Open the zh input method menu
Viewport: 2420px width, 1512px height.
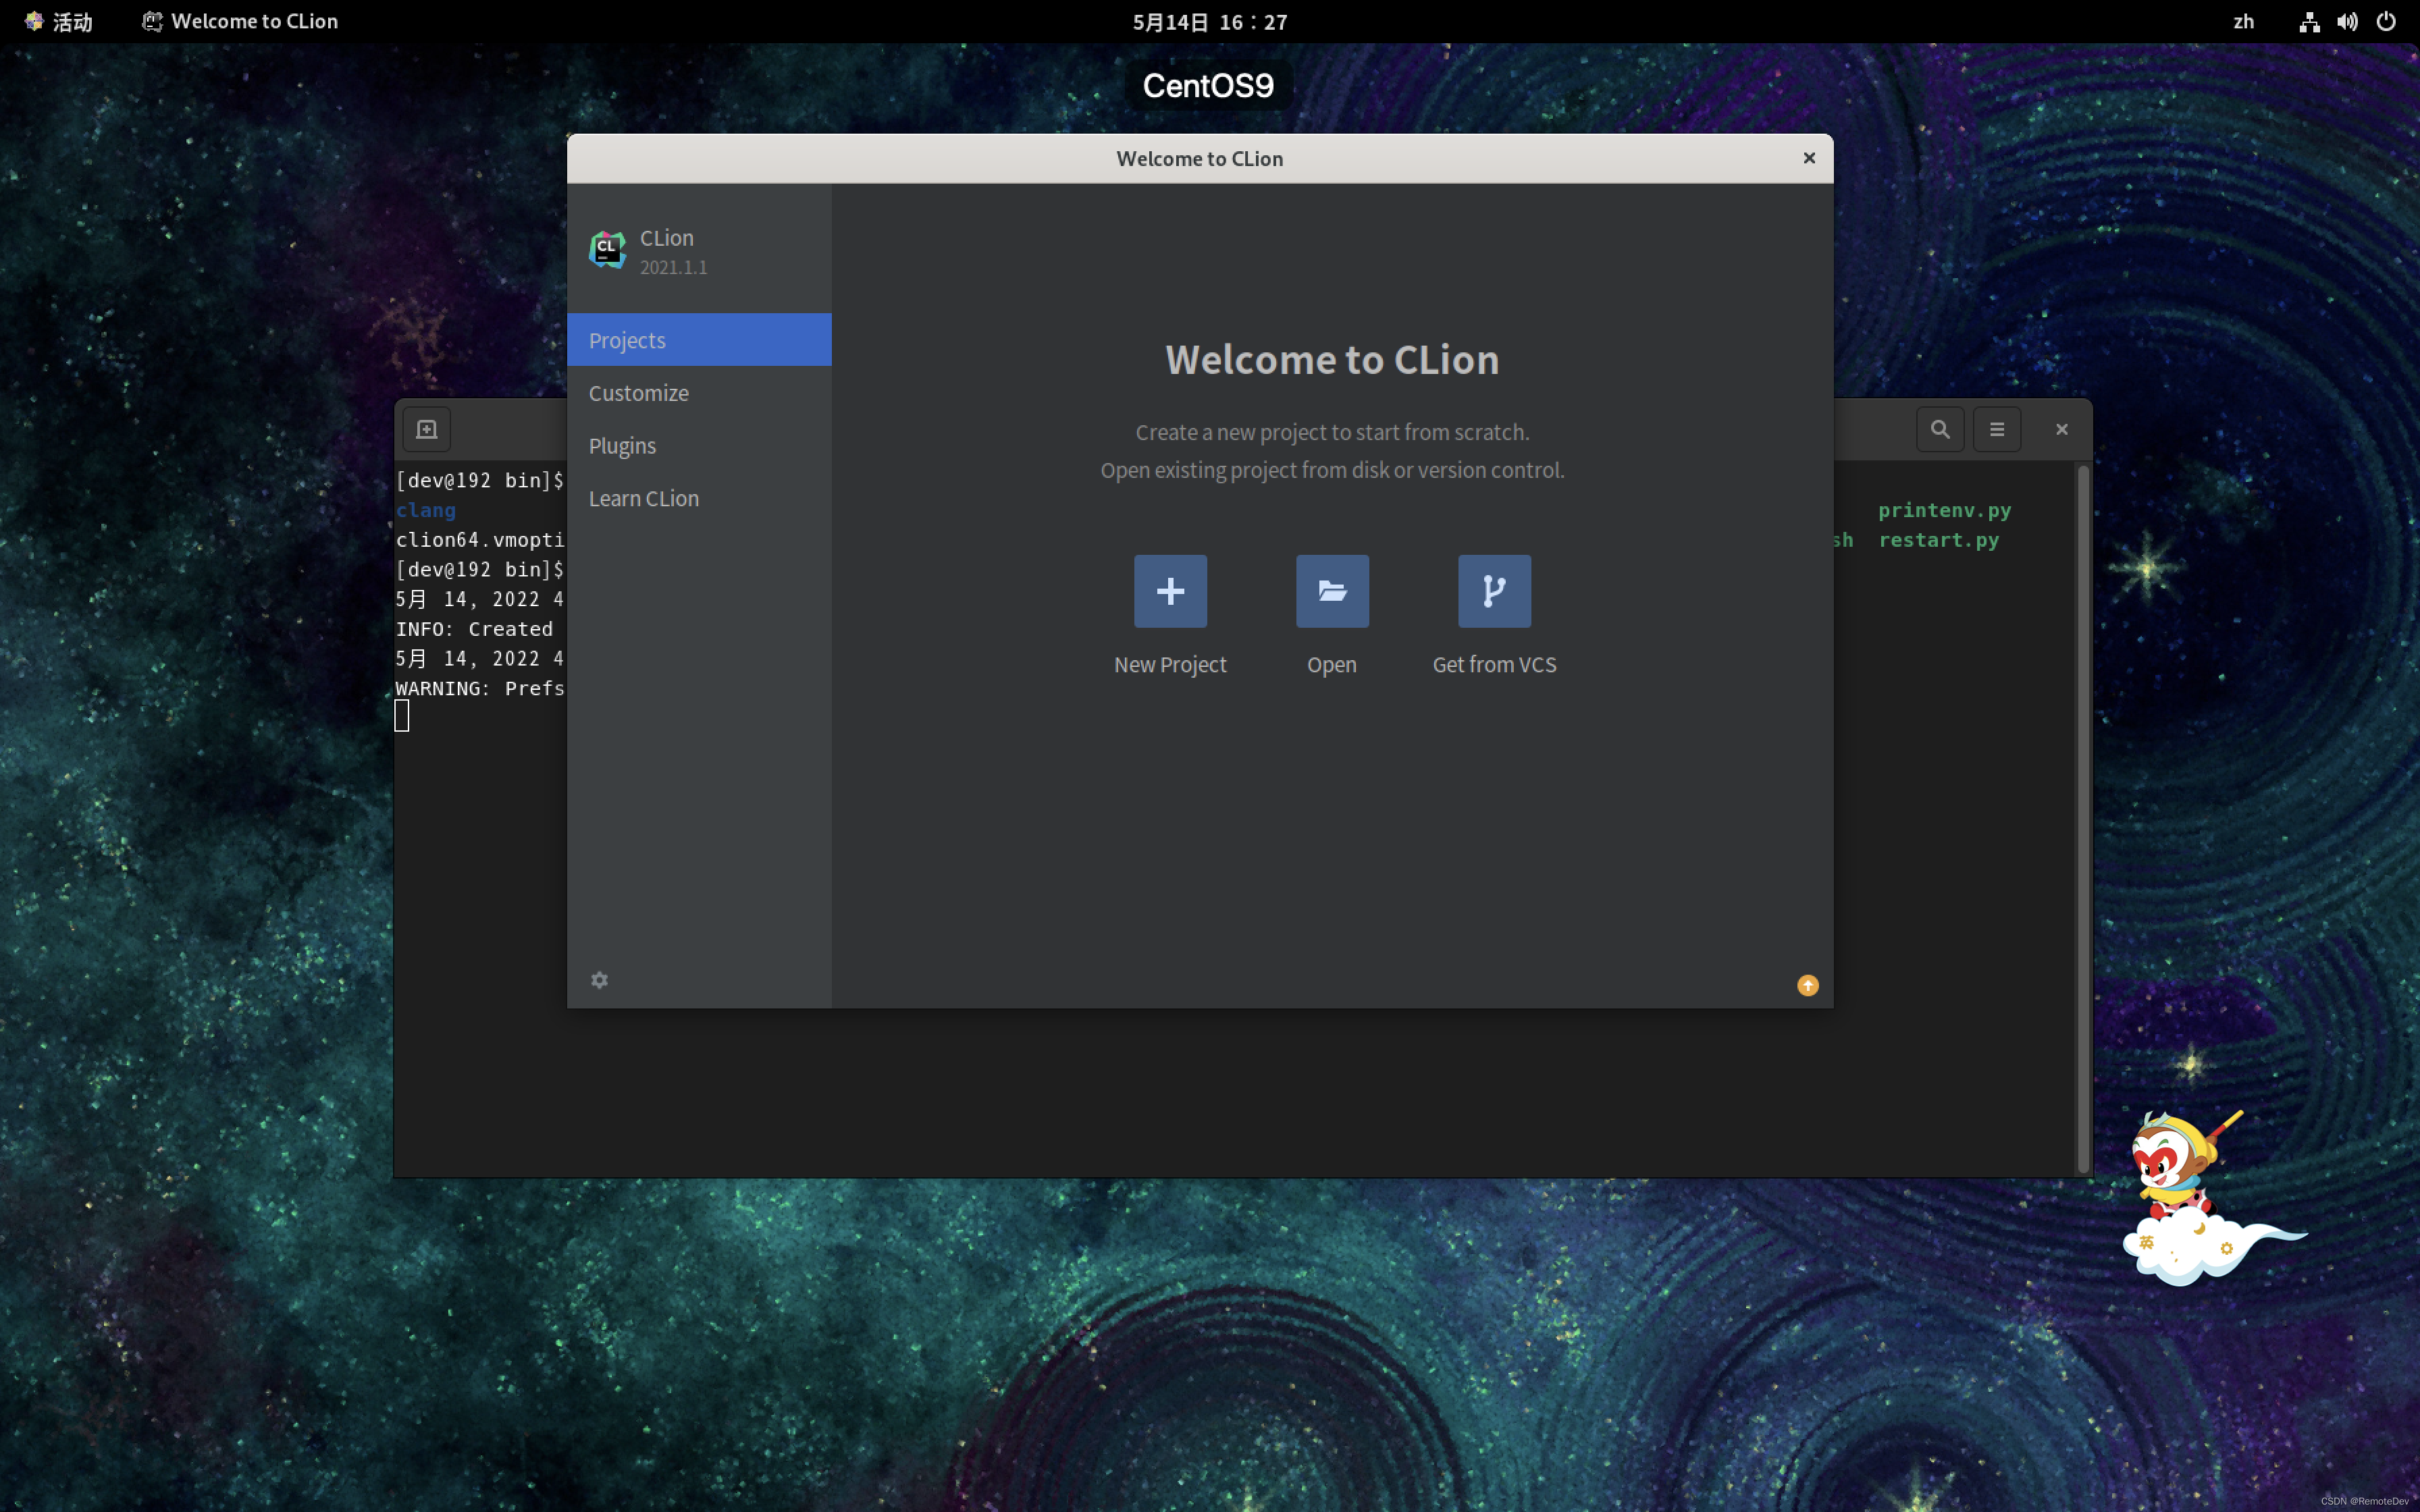(x=2244, y=21)
